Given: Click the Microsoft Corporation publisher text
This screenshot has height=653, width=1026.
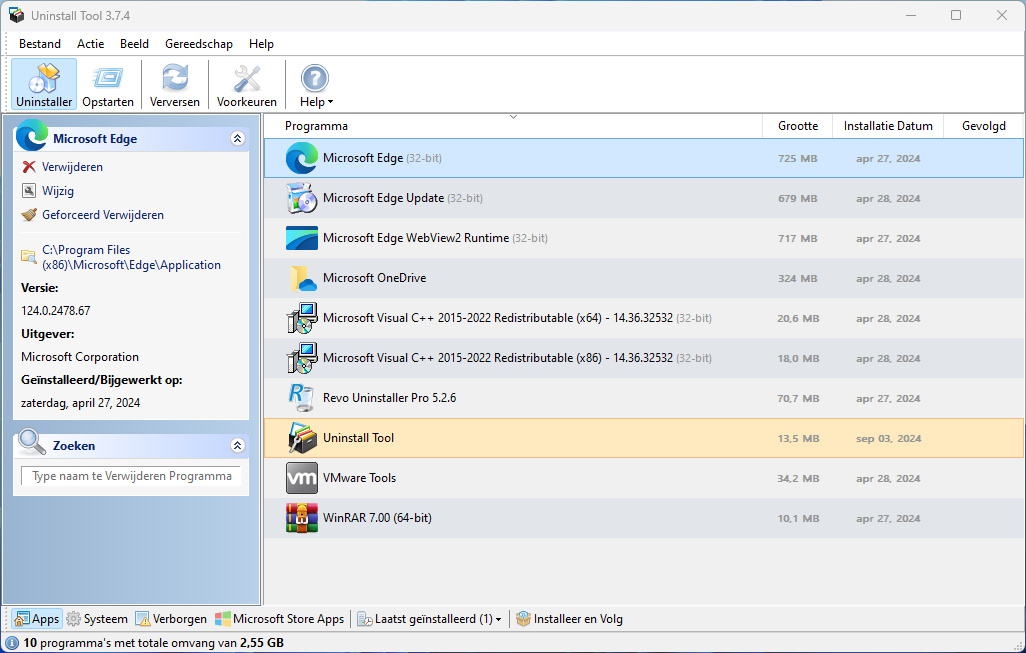Looking at the screenshot, I should [80, 357].
